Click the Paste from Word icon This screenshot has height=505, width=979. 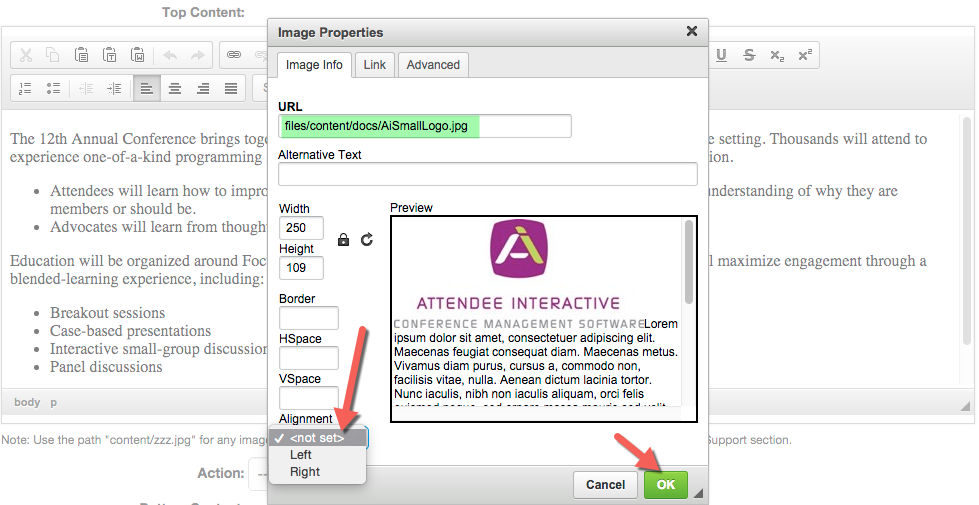point(138,56)
